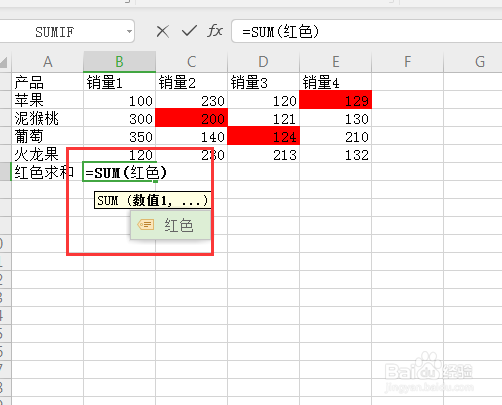Click cell with value 350
Viewport: 502px width, 405px height.
coord(119,136)
